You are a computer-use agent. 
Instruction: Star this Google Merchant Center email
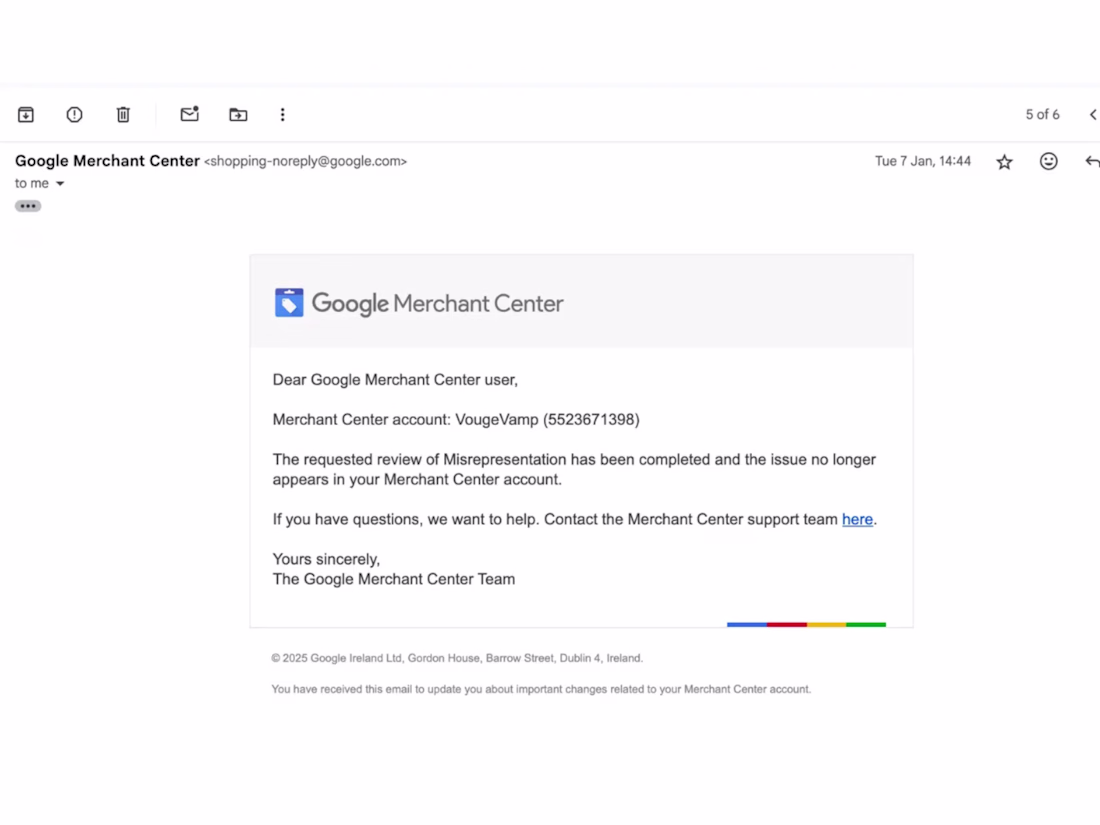(1005, 162)
